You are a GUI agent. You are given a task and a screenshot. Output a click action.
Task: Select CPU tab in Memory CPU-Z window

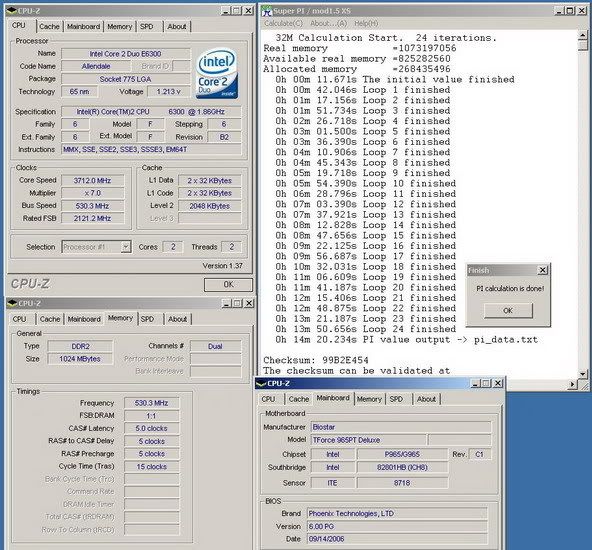pos(20,319)
